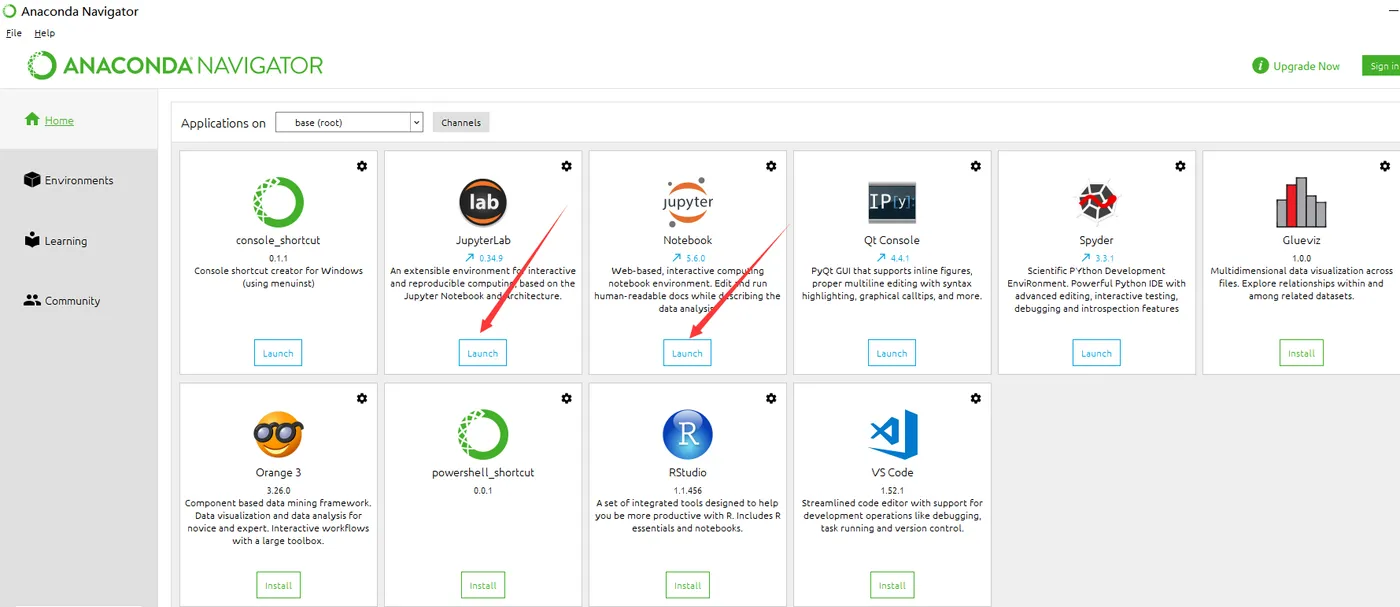Install Orange 3
The width and height of the screenshot is (1400, 607).
278,585
